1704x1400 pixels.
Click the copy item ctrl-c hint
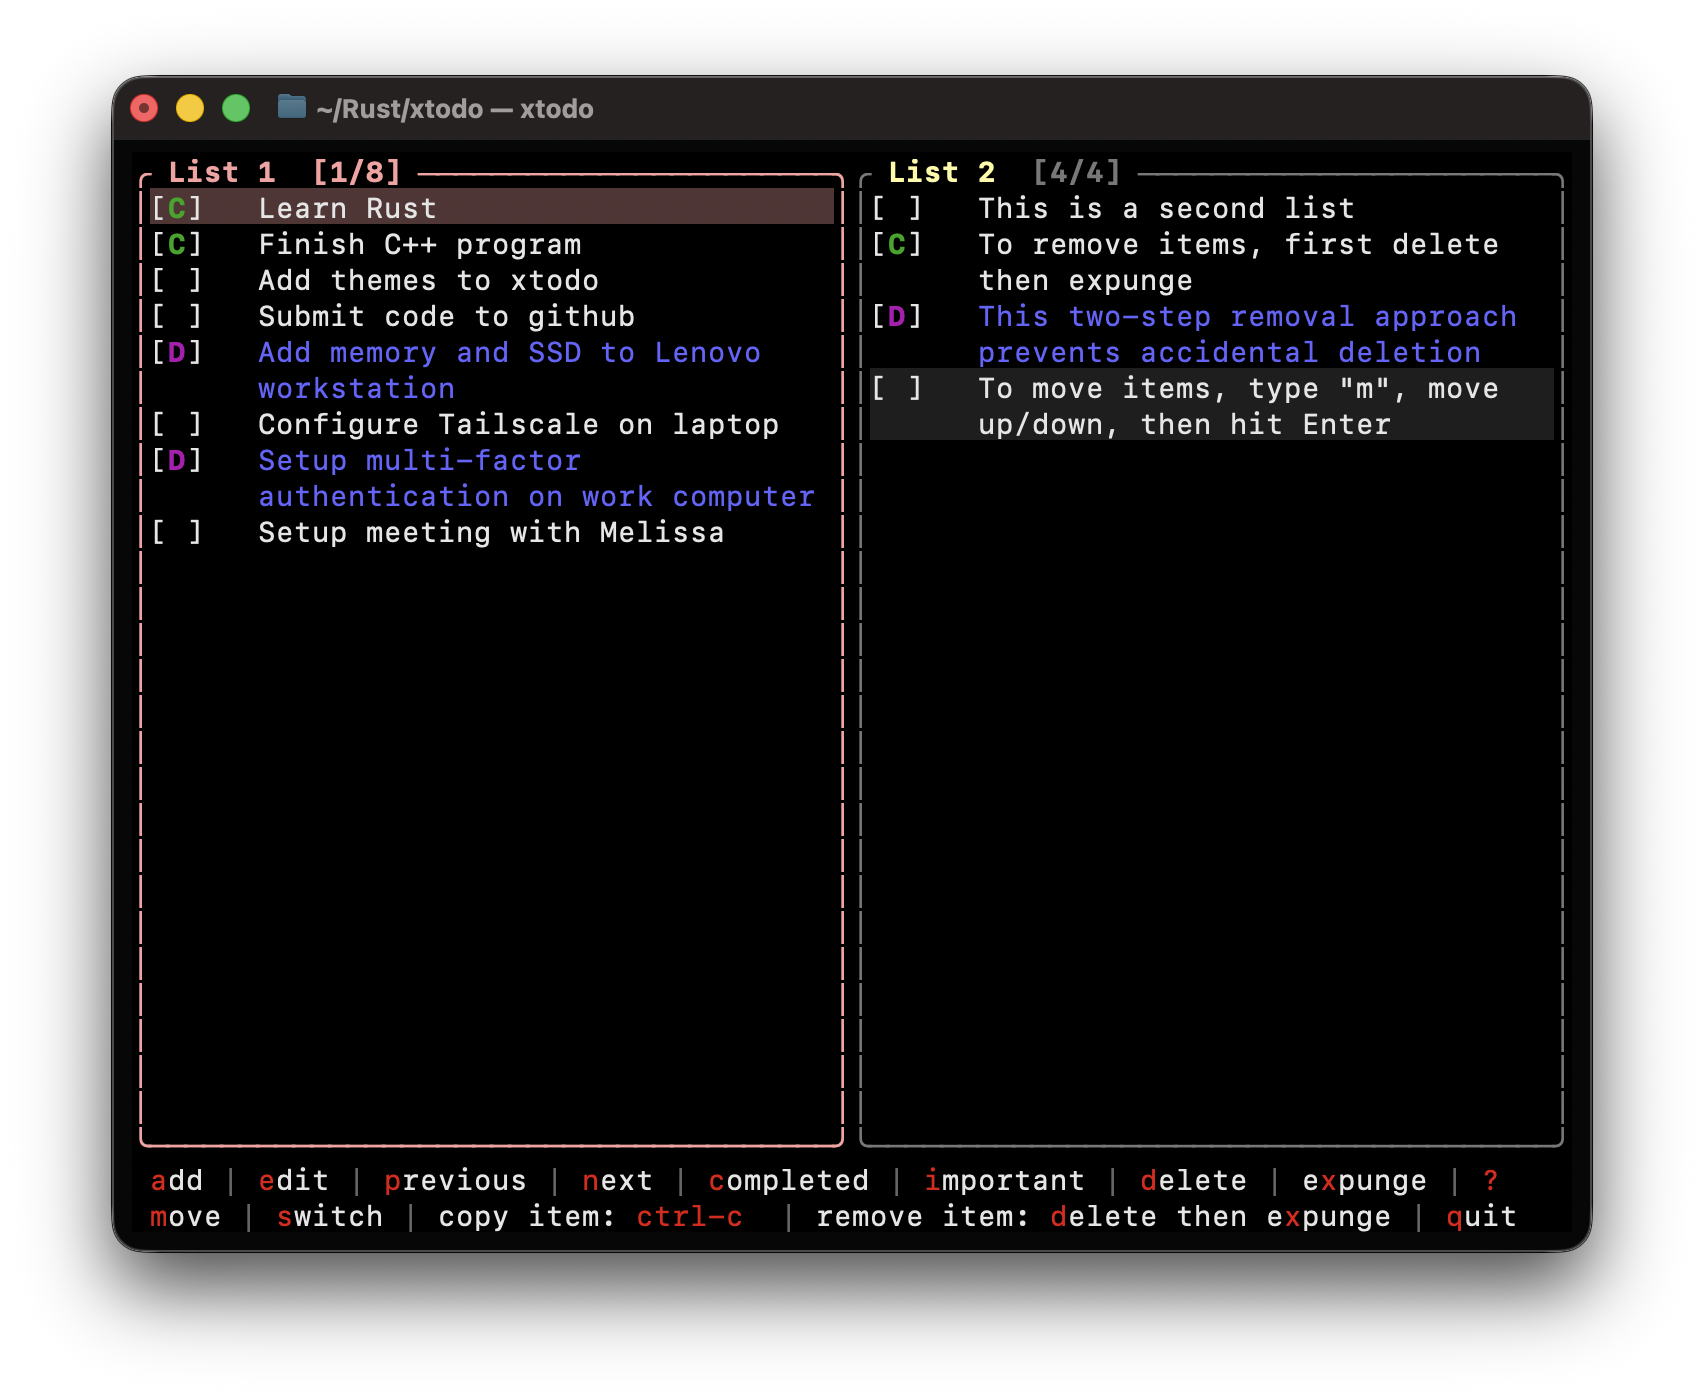tap(590, 1216)
